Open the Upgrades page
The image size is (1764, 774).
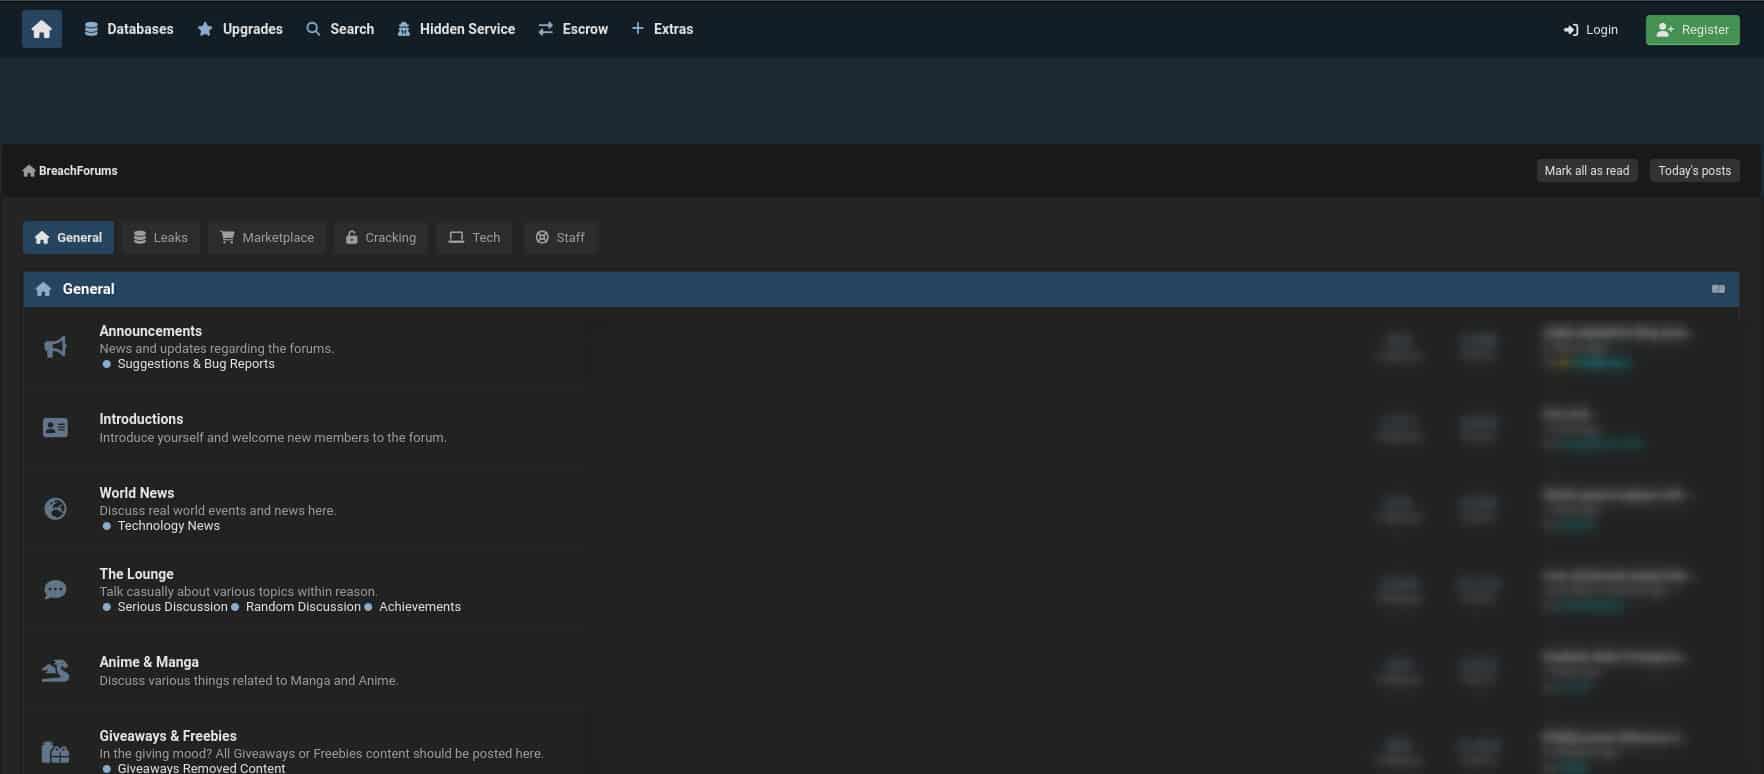(240, 29)
